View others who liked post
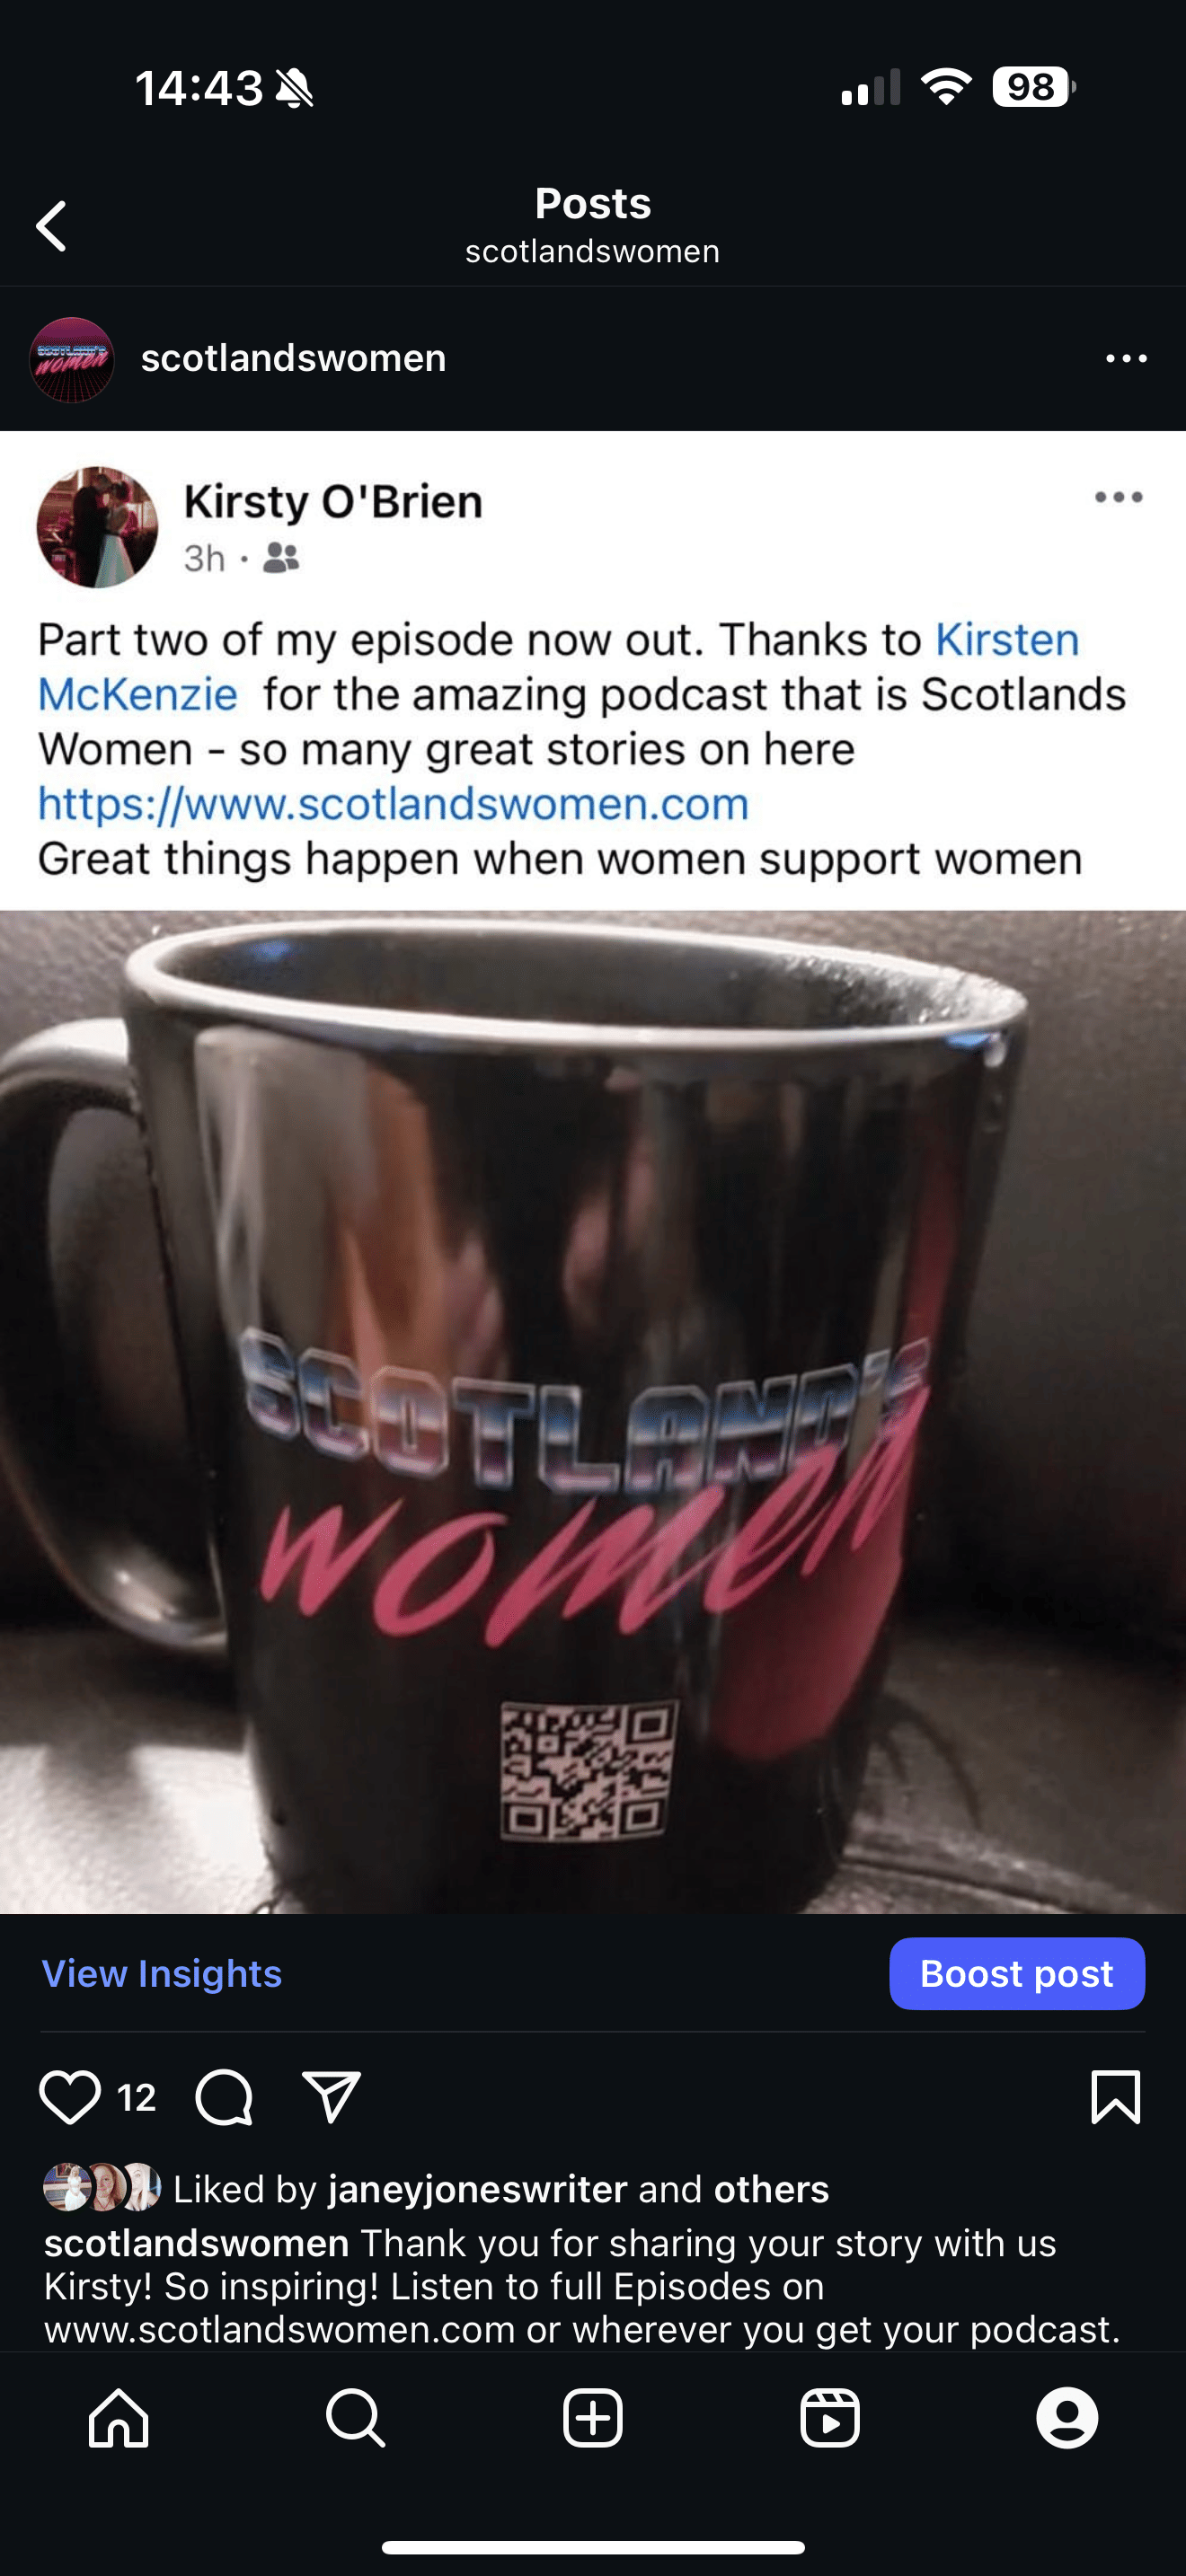Screen dimensions: 1186x2576 click(771, 2189)
